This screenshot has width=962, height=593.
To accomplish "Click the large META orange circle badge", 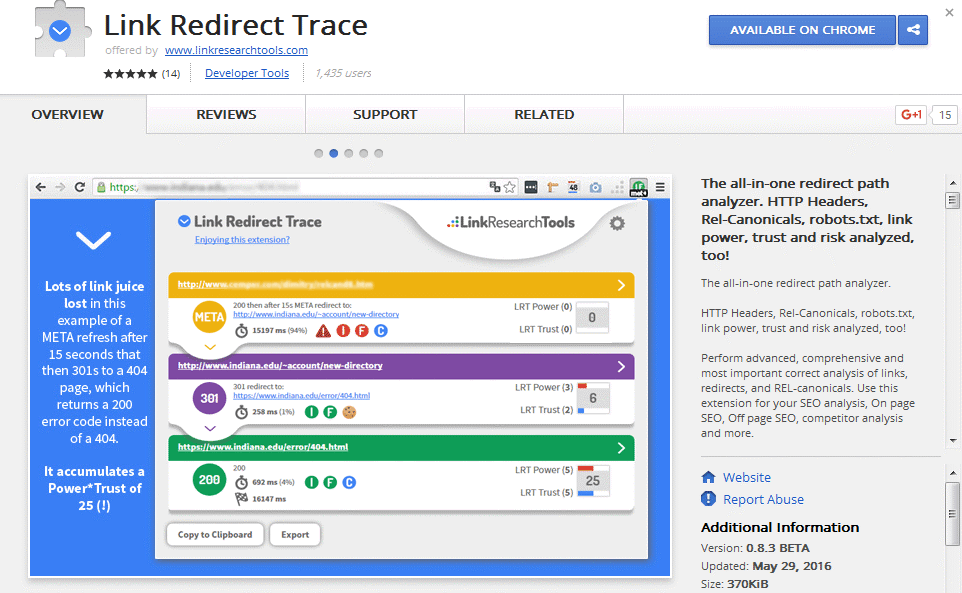I will click(x=210, y=318).
